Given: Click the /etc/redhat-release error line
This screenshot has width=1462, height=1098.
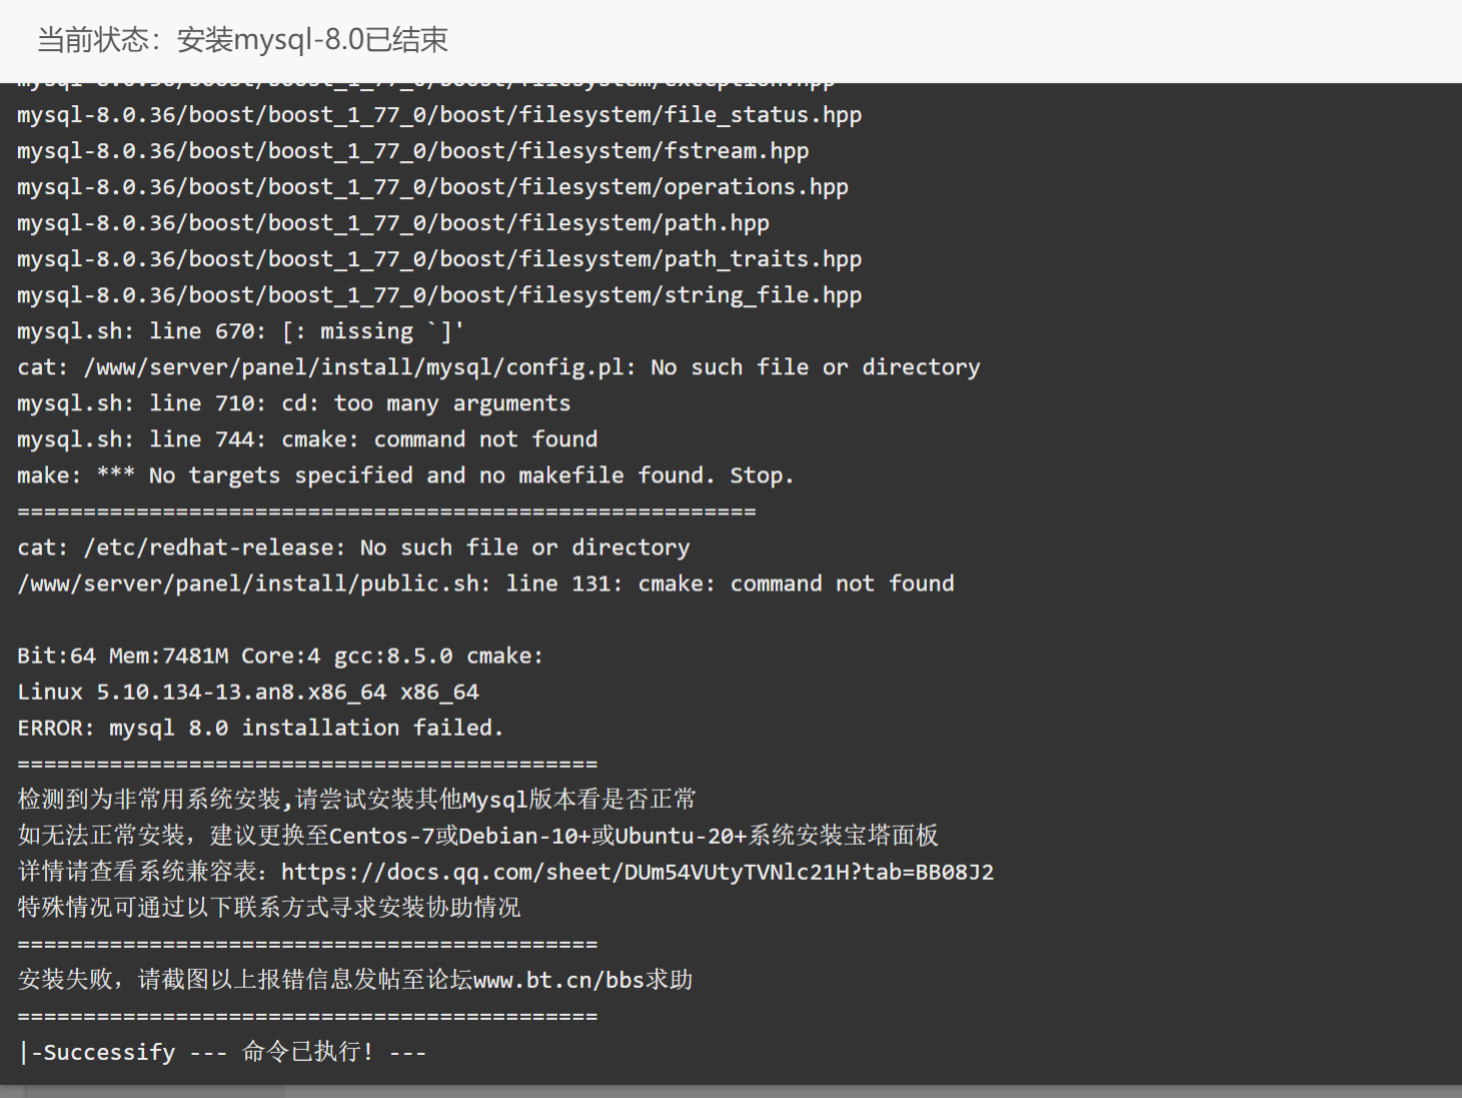Looking at the screenshot, I should tap(353, 547).
